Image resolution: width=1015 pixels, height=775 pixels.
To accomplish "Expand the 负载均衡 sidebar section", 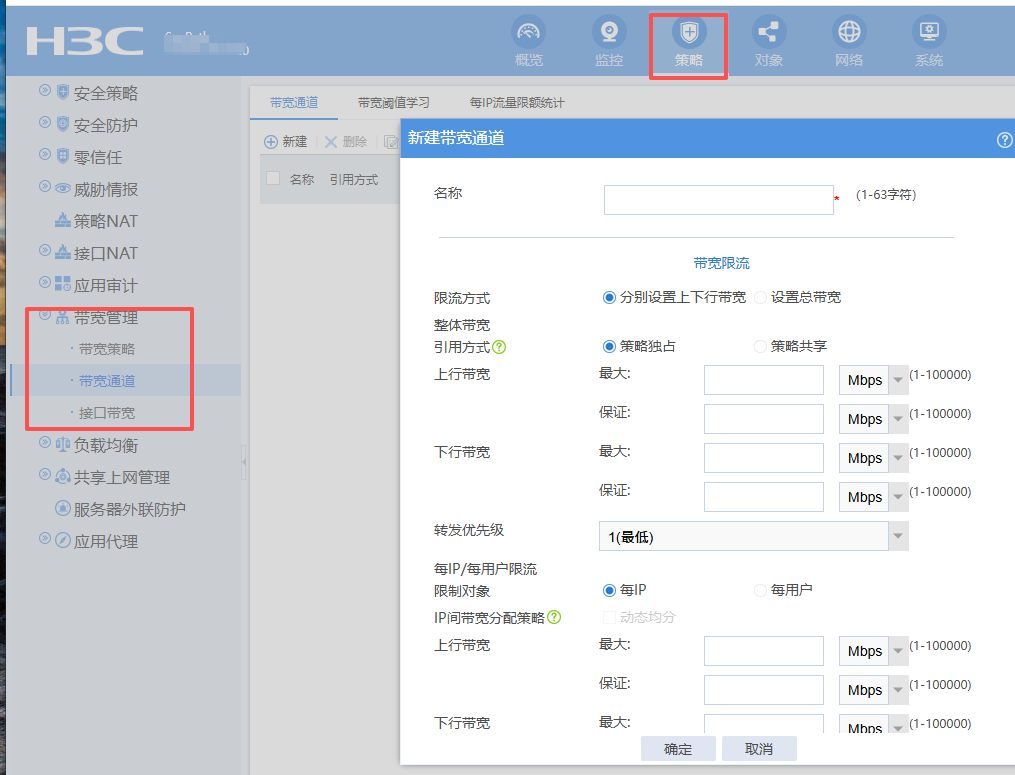I will coord(45,444).
